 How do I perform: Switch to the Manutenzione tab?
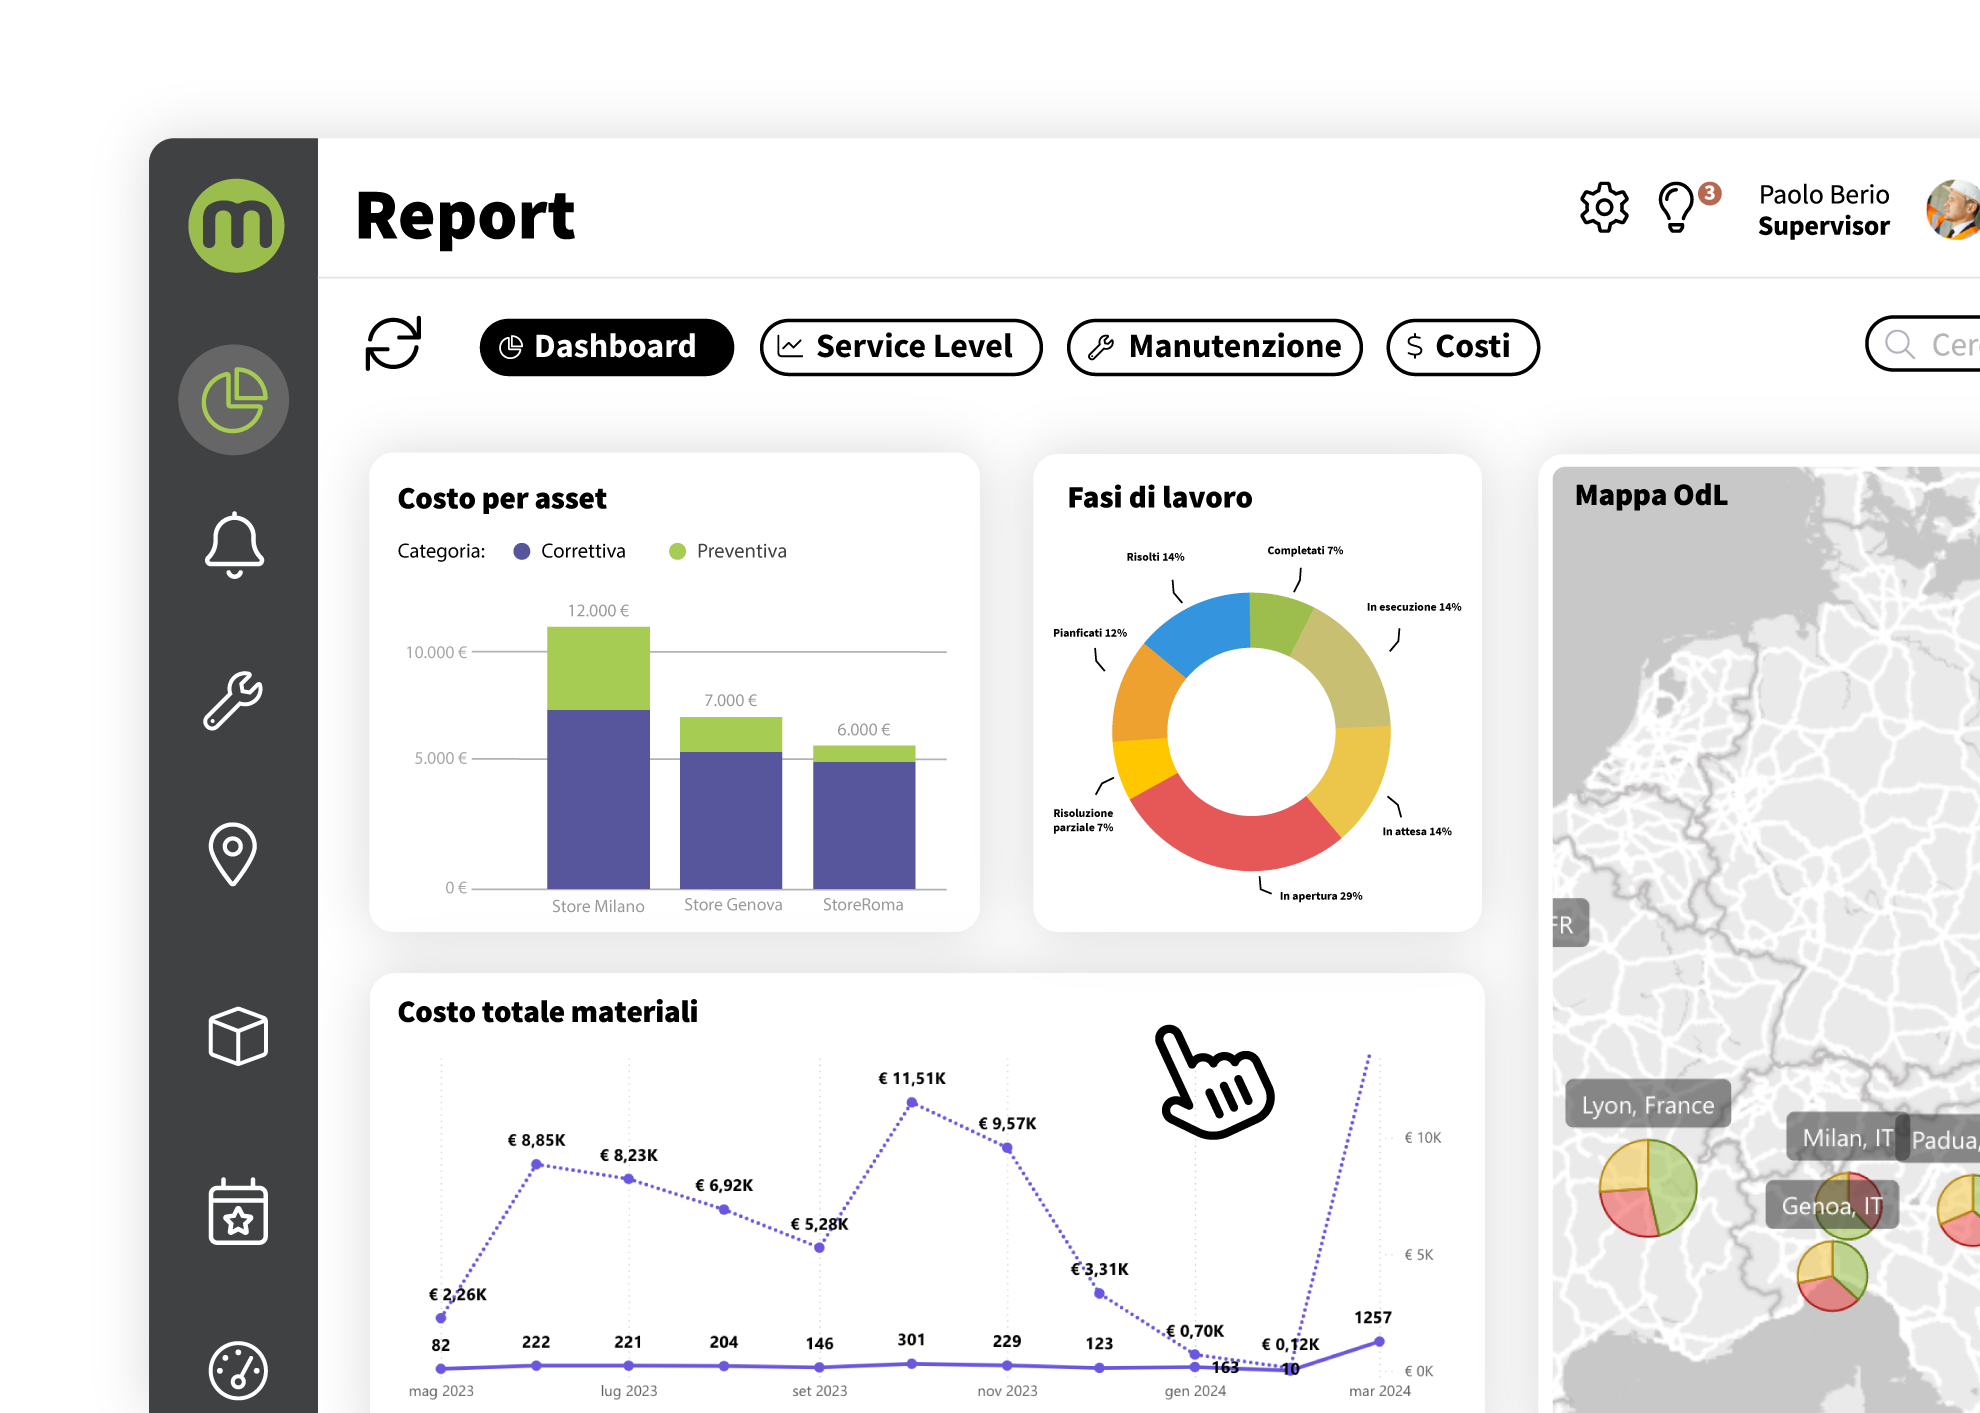click(1214, 347)
